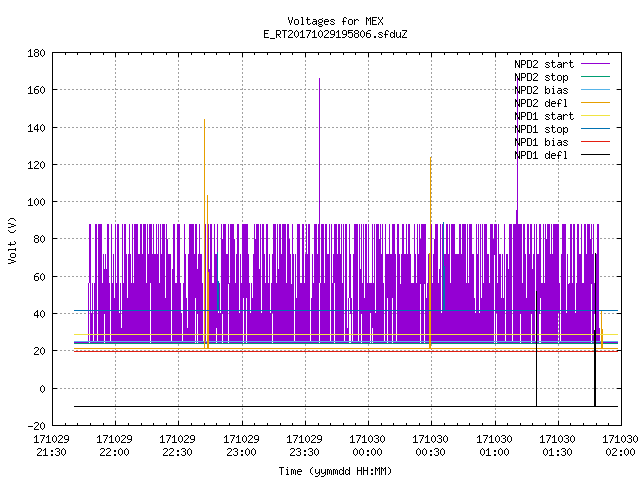The image size is (640, 480).
Task: Click the 120 y-axis tick label
Action: click(x=36, y=165)
